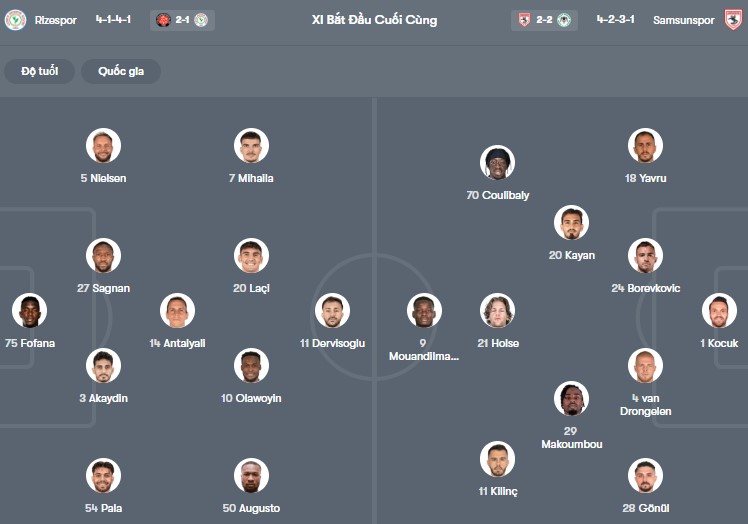
Task: Click the Rizespor team name link
Action: 55,20
